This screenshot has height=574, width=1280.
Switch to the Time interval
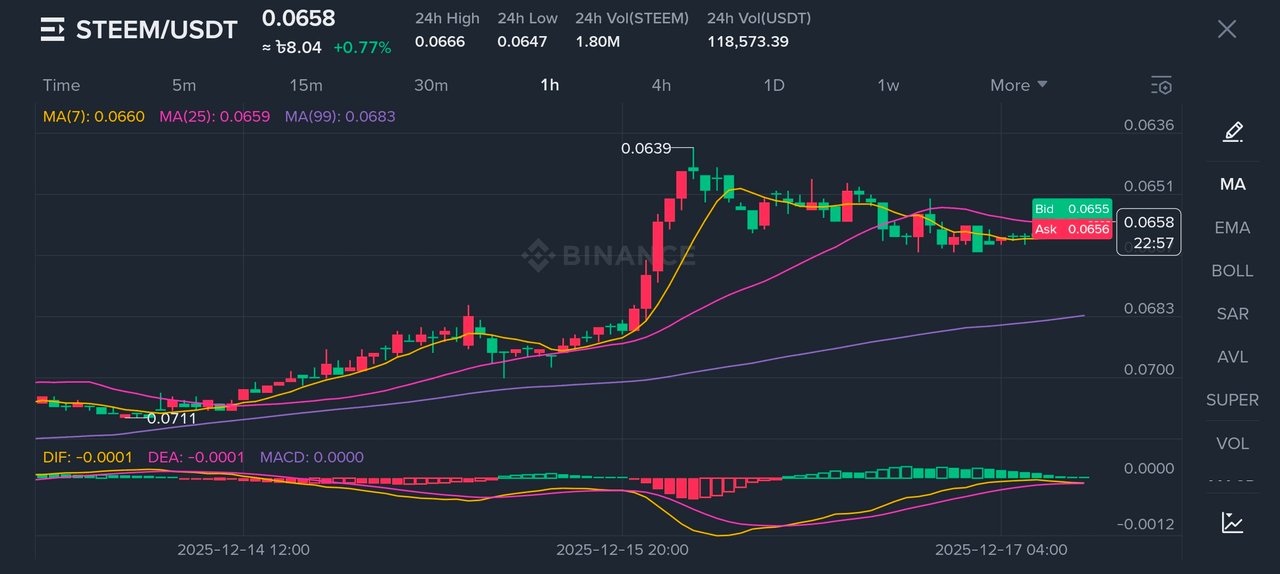[x=61, y=85]
